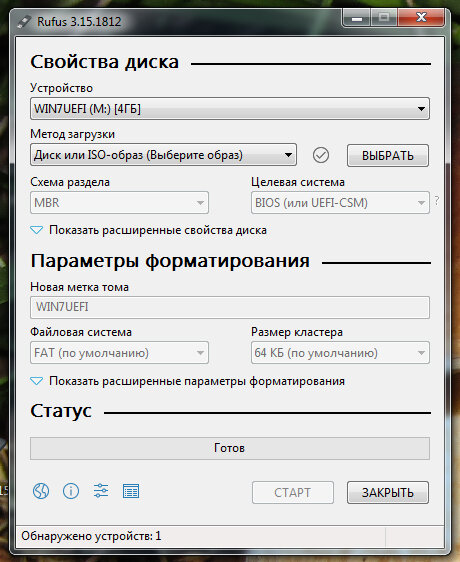Open the settings sliders icon

[x=101, y=491]
